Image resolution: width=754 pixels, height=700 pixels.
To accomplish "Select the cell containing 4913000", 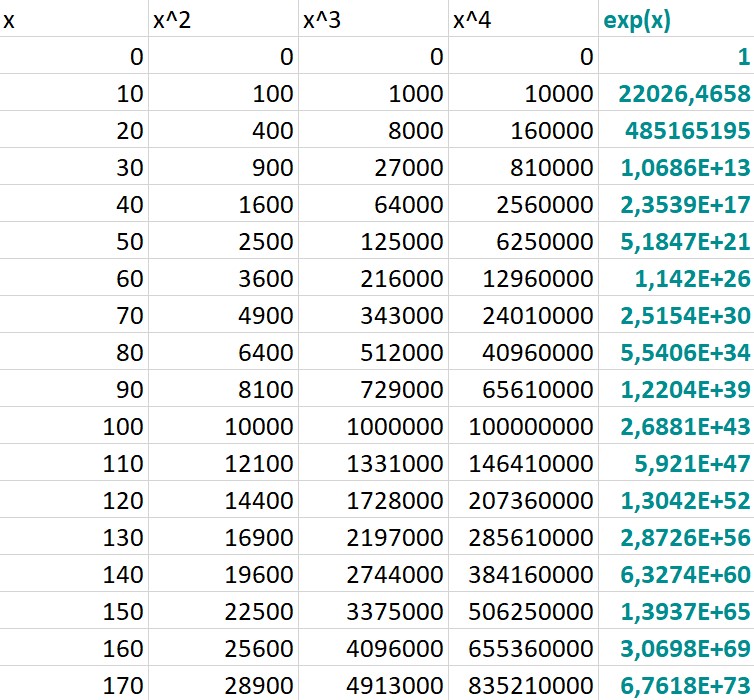I will pyautogui.click(x=374, y=684).
